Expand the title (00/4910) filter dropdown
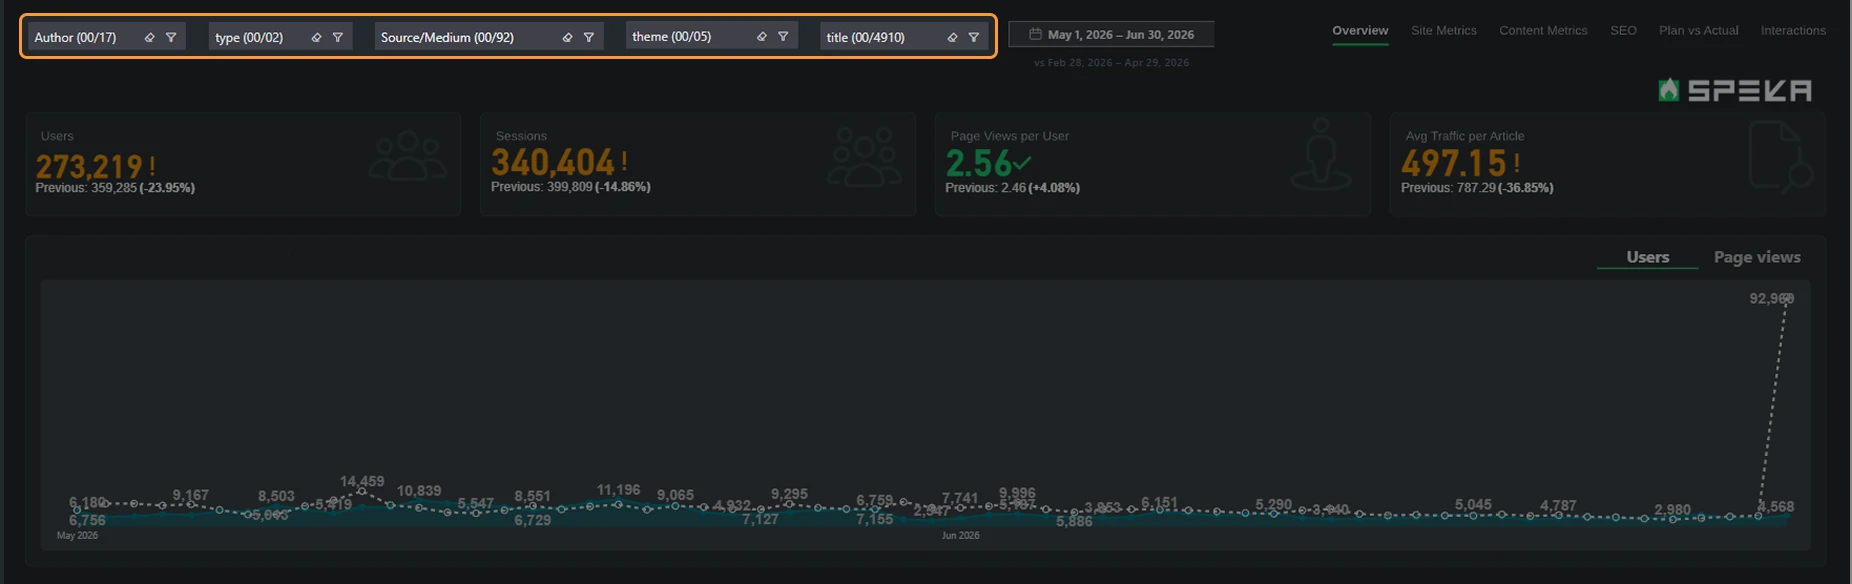The height and width of the screenshot is (584, 1852). pyautogui.click(x=904, y=37)
